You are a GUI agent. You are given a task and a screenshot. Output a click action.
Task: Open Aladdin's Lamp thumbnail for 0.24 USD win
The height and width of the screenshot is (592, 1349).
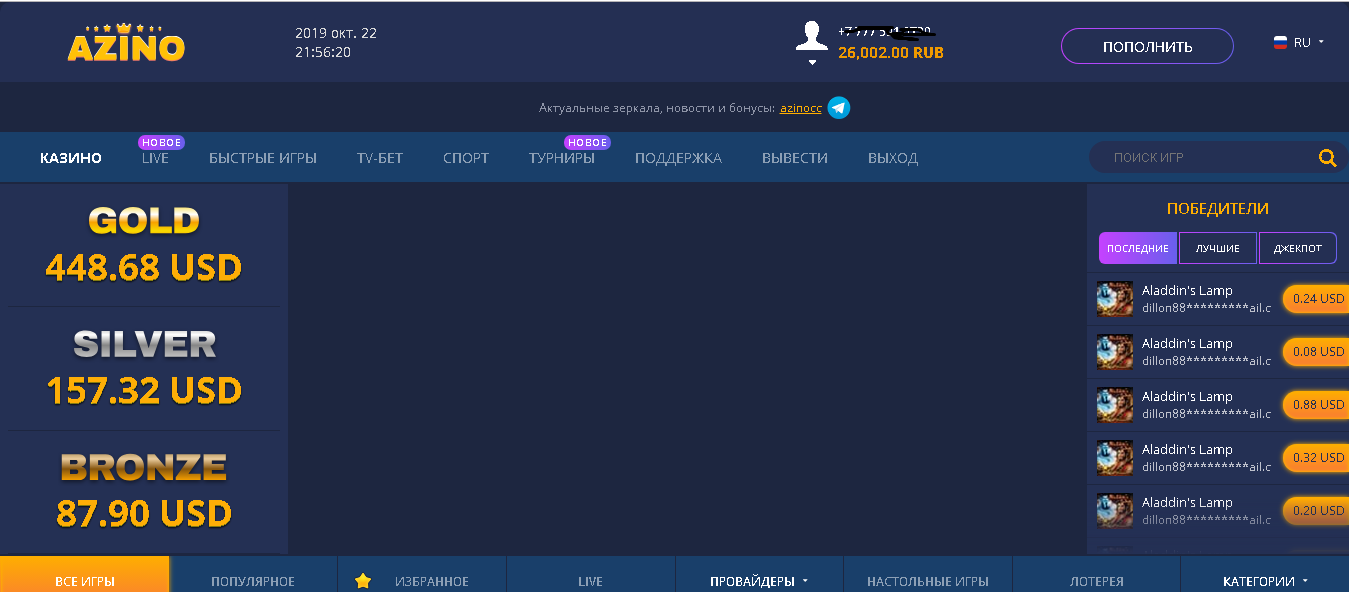click(x=1115, y=299)
